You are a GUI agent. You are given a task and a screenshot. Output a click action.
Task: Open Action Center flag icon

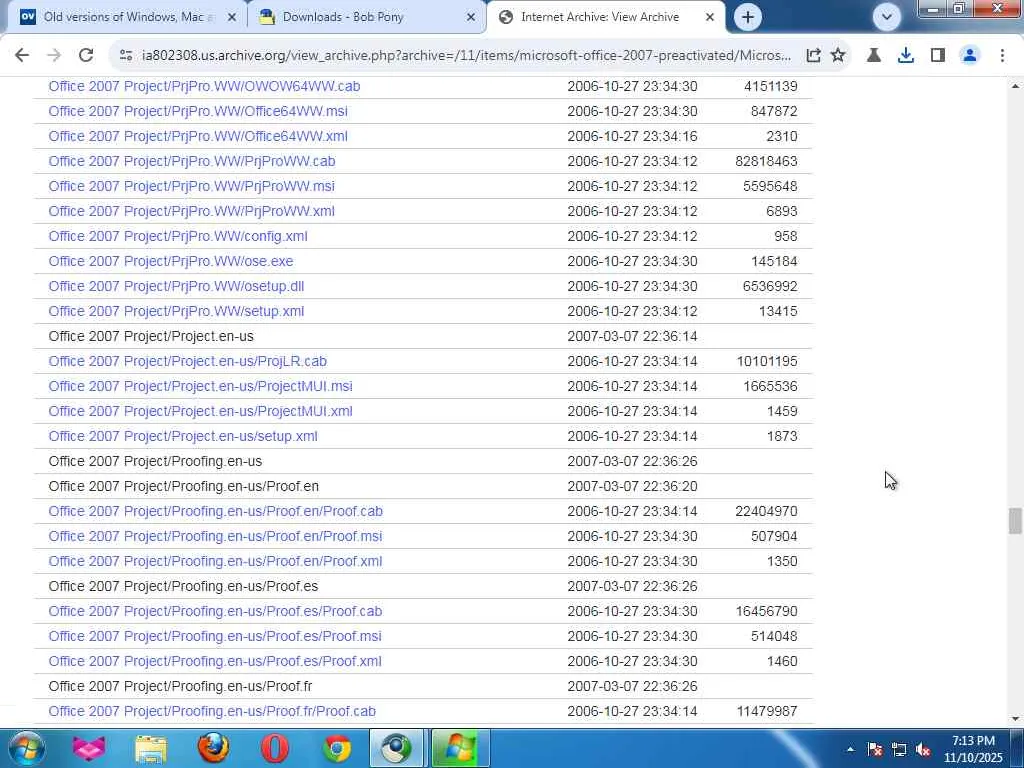click(x=875, y=750)
